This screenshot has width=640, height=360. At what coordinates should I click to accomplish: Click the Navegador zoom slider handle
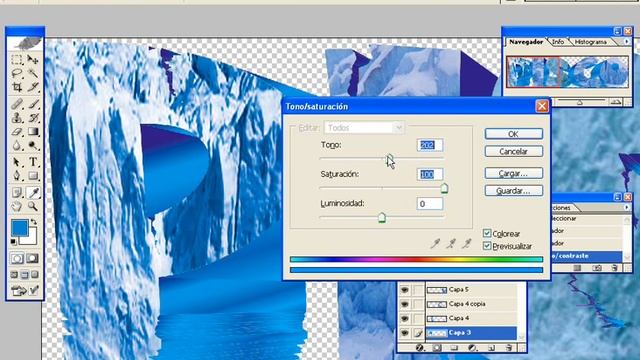click(x=579, y=103)
